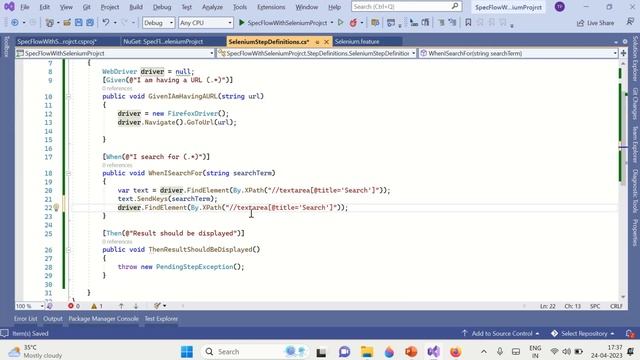Go to previous issue with up arrow
Screen dimensions: 640x360
pos(121,306)
